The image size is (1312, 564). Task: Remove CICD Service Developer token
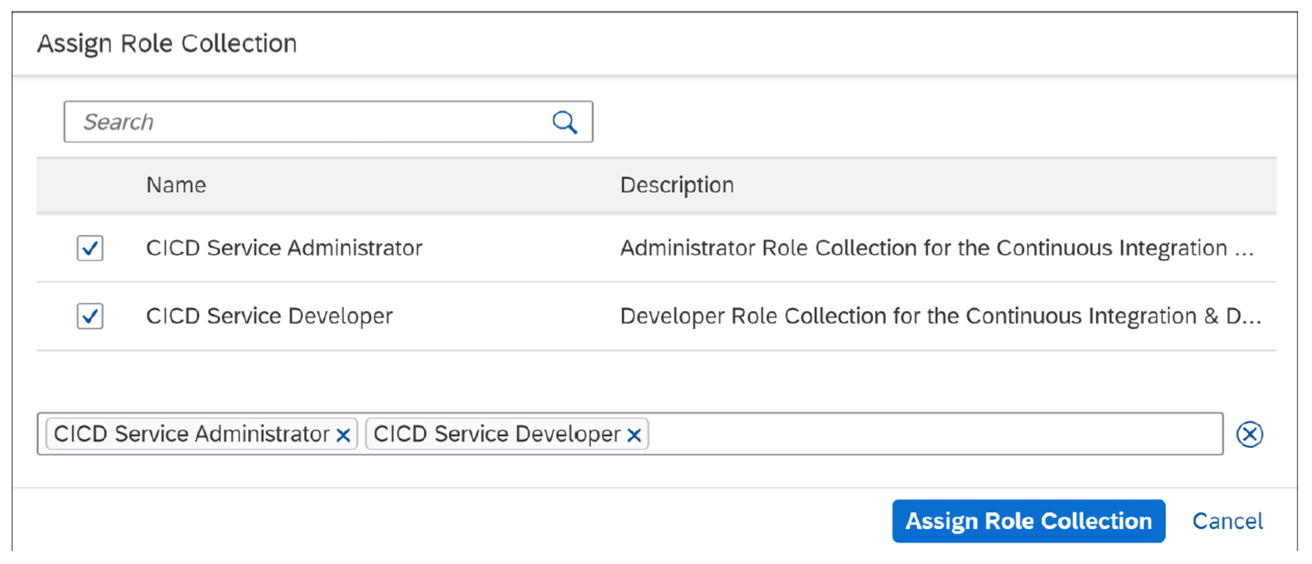tap(634, 435)
